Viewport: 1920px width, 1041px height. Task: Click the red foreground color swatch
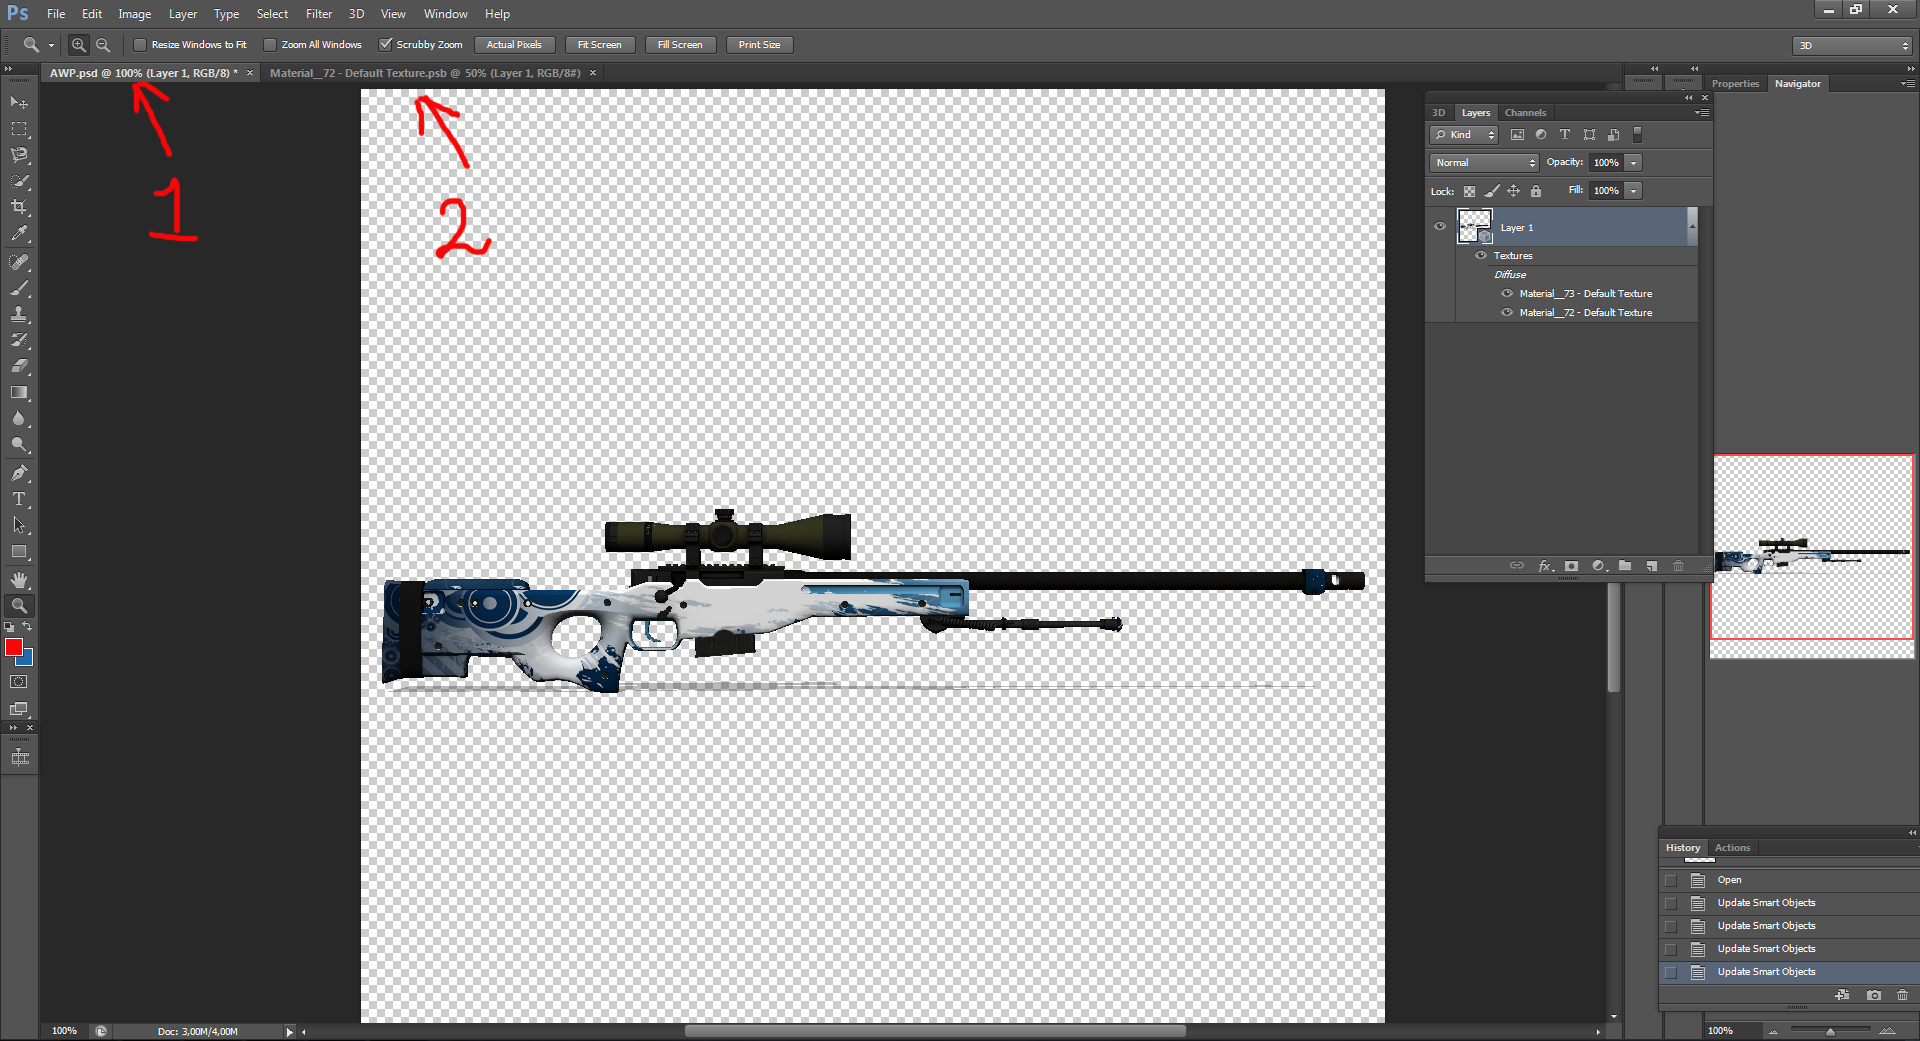[13, 647]
